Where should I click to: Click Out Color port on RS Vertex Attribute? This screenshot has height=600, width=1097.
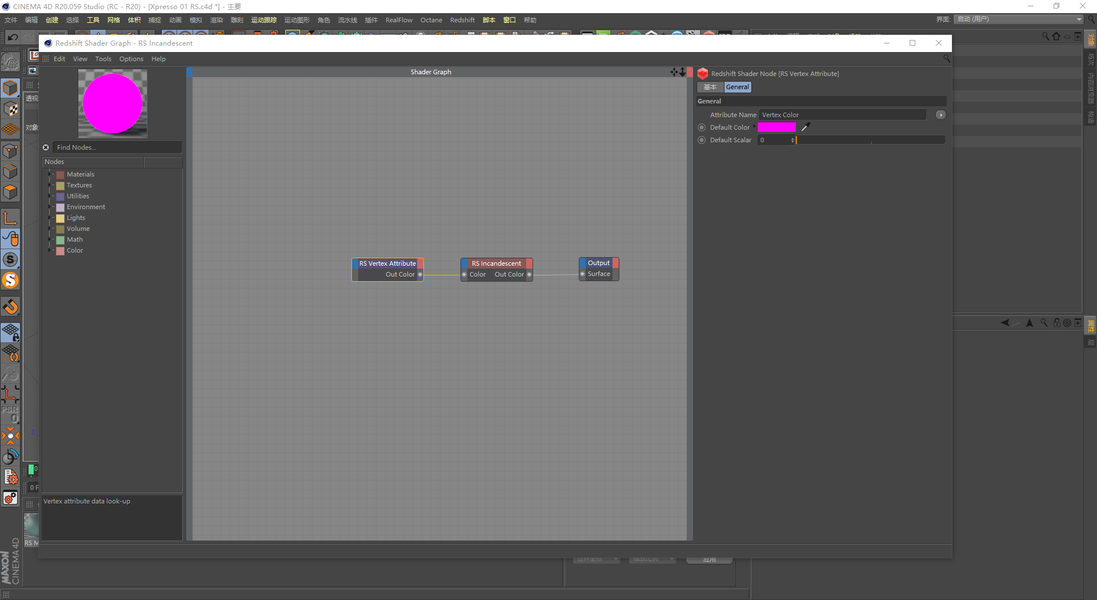pos(420,274)
